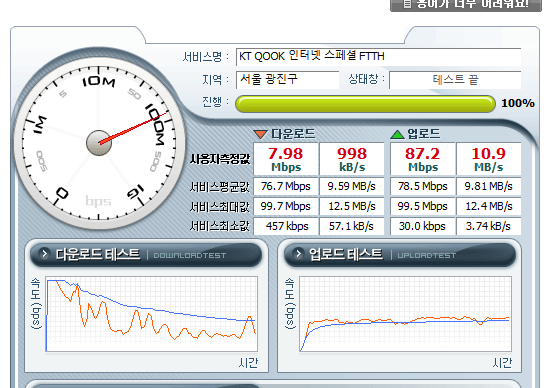Click the 100% progress text
The height and width of the screenshot is (388, 550).
click(518, 103)
